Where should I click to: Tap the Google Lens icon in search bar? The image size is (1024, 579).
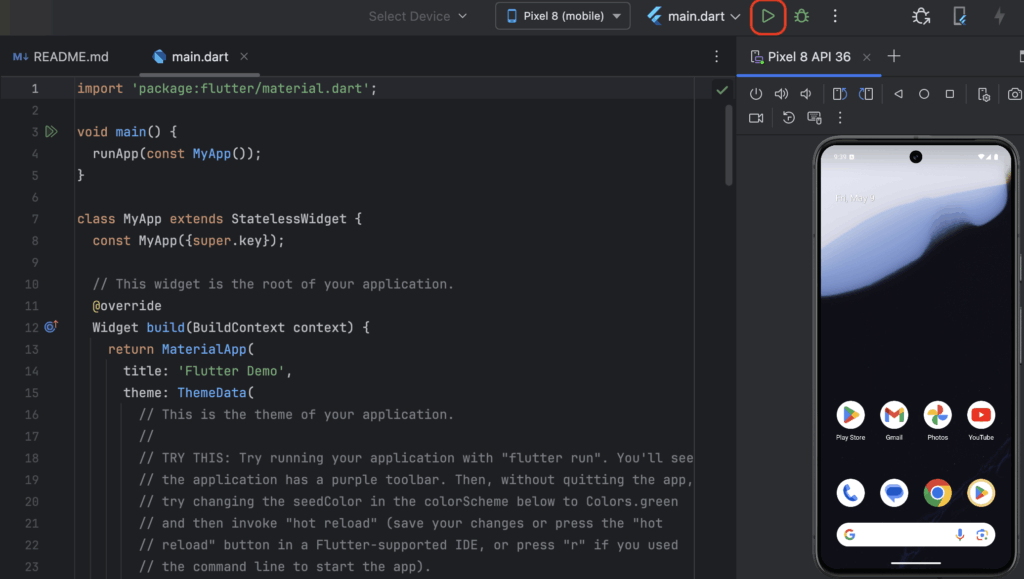(982, 535)
